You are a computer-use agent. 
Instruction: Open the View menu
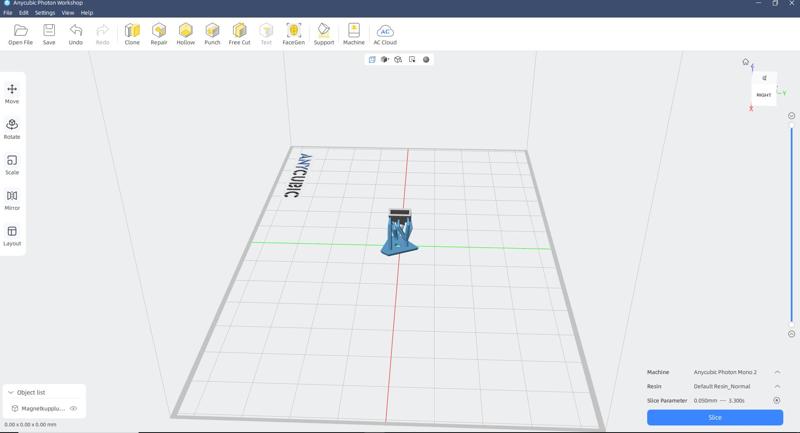68,13
